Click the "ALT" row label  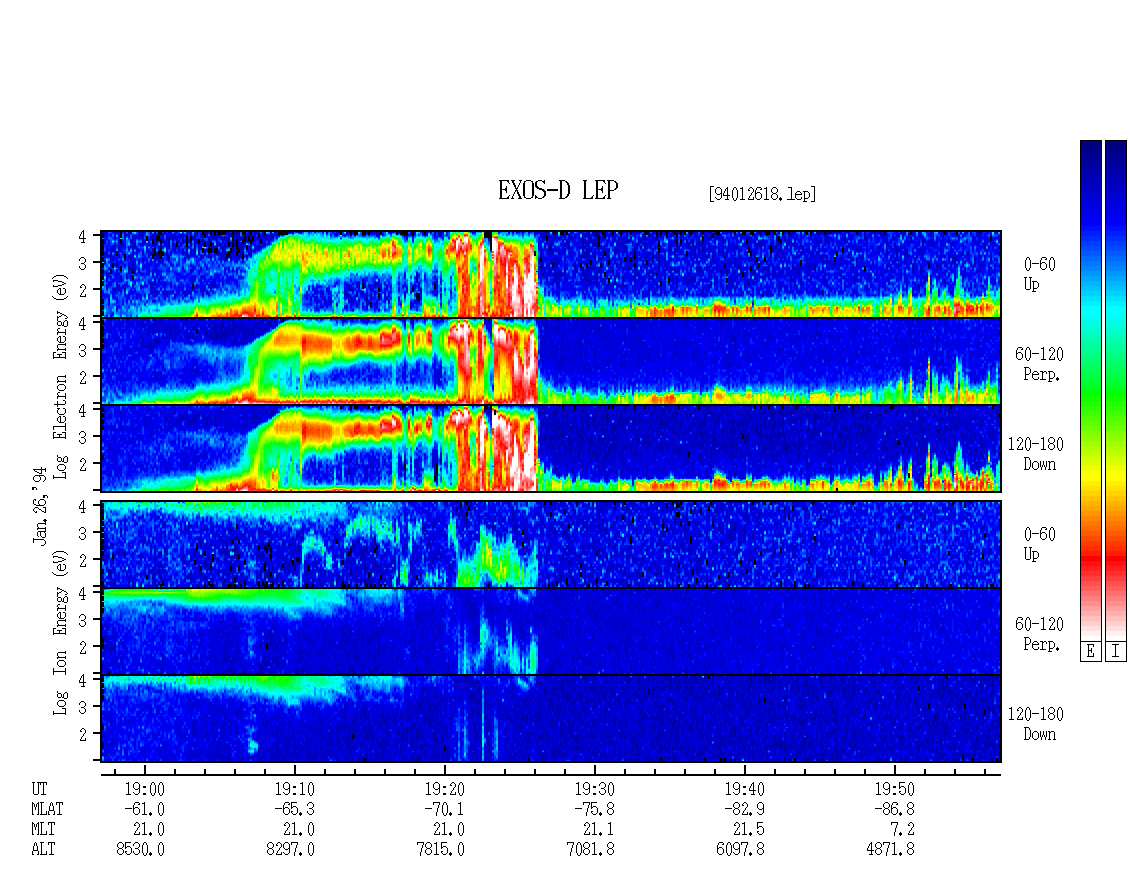pos(43,849)
